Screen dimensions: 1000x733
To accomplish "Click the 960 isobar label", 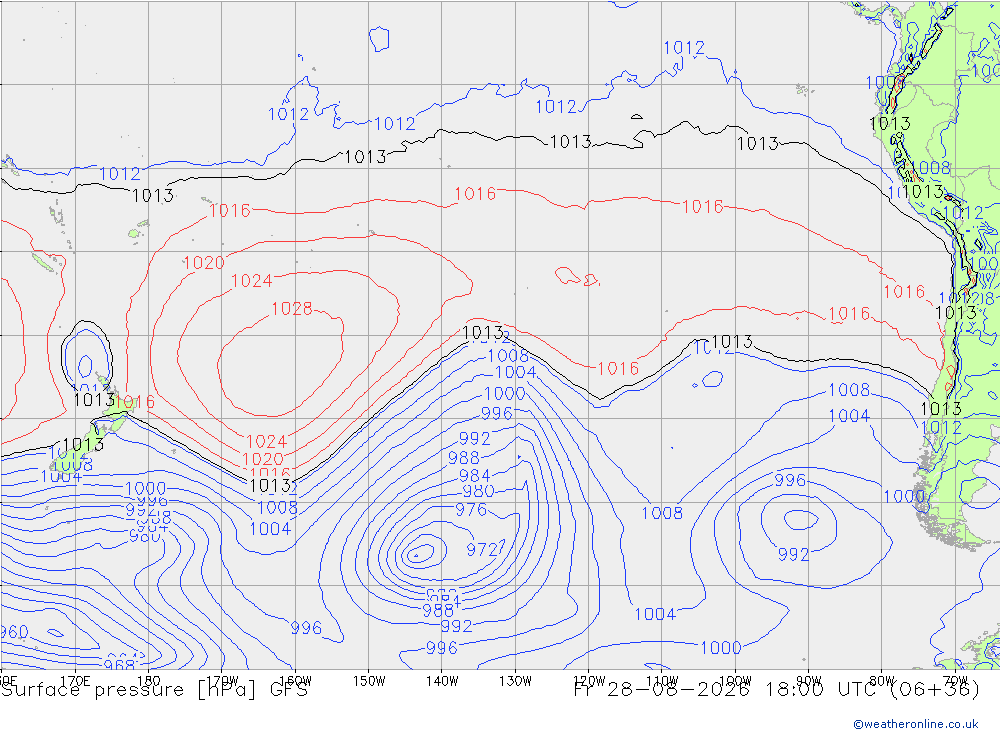I will [14, 632].
